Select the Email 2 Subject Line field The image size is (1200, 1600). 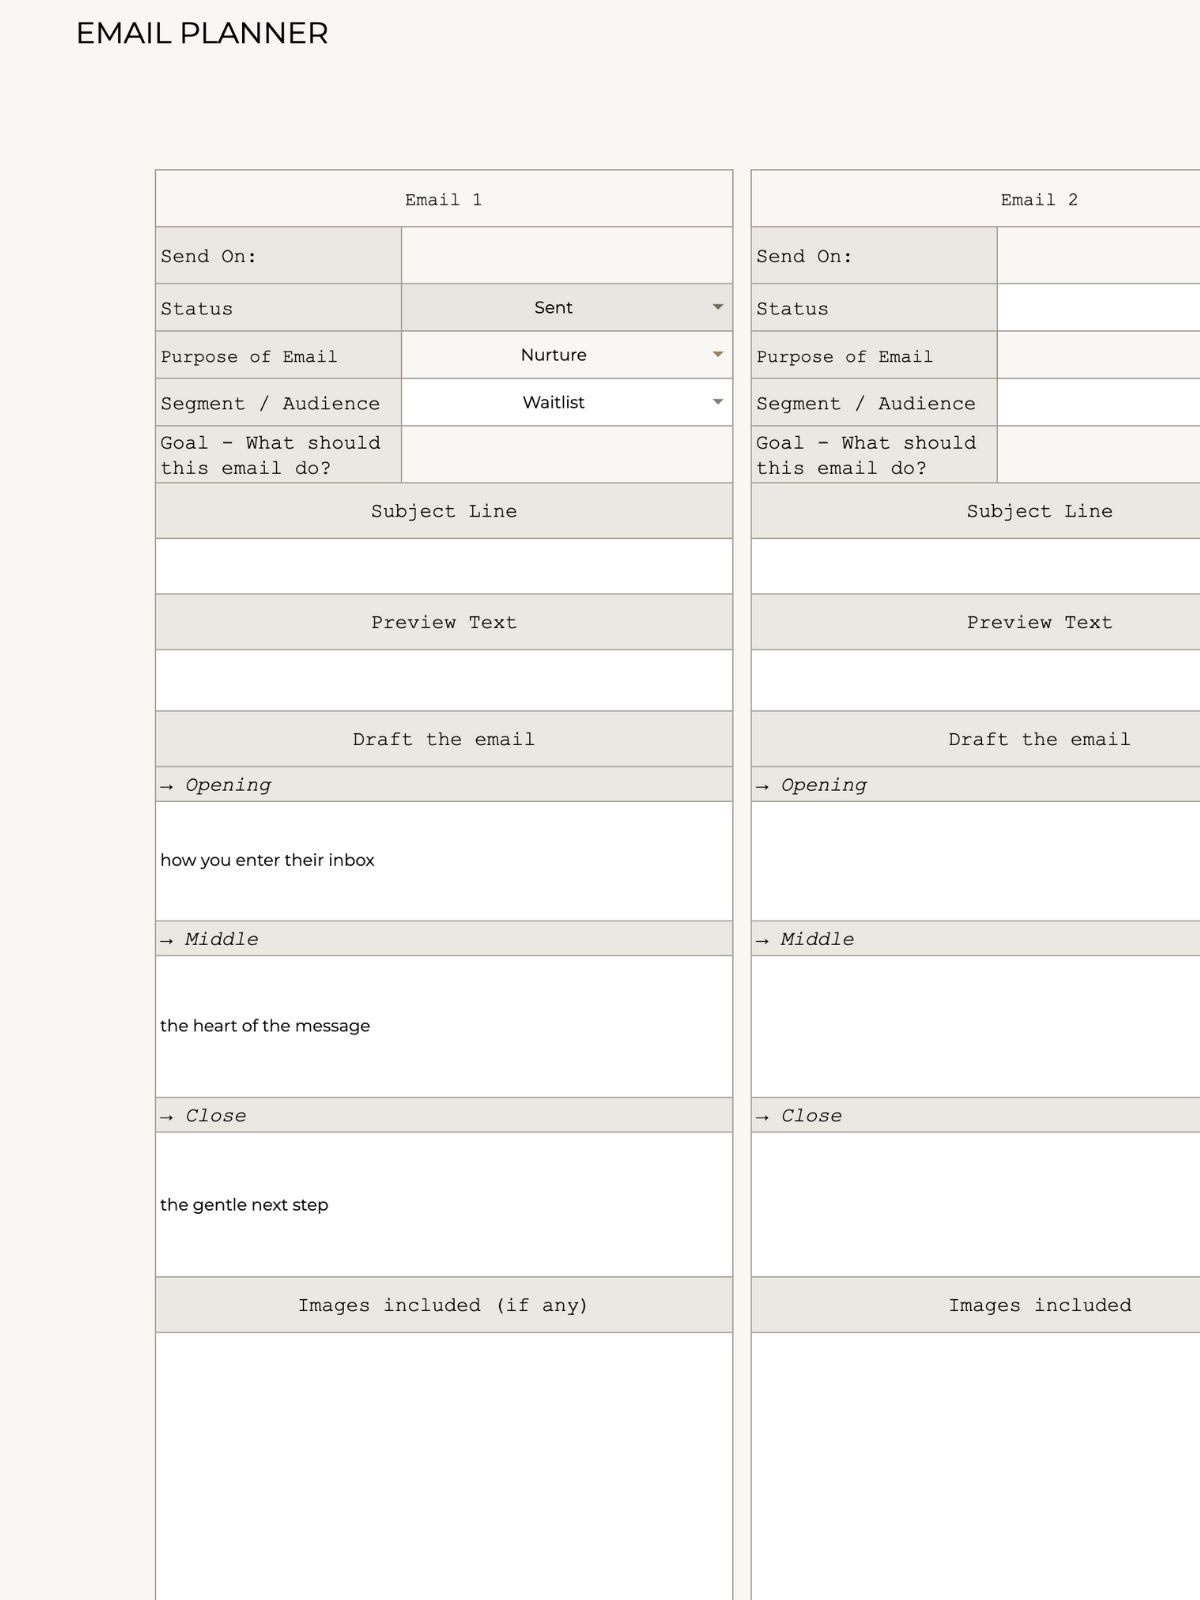tap(975, 567)
